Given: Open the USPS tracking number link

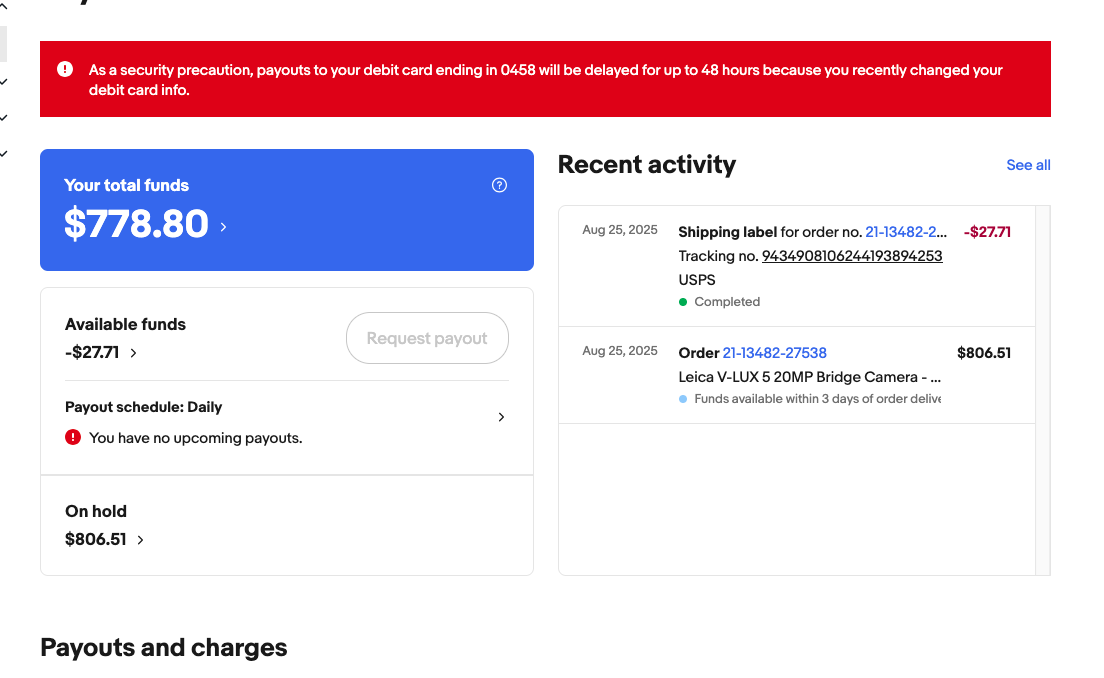Looking at the screenshot, I should (852, 256).
